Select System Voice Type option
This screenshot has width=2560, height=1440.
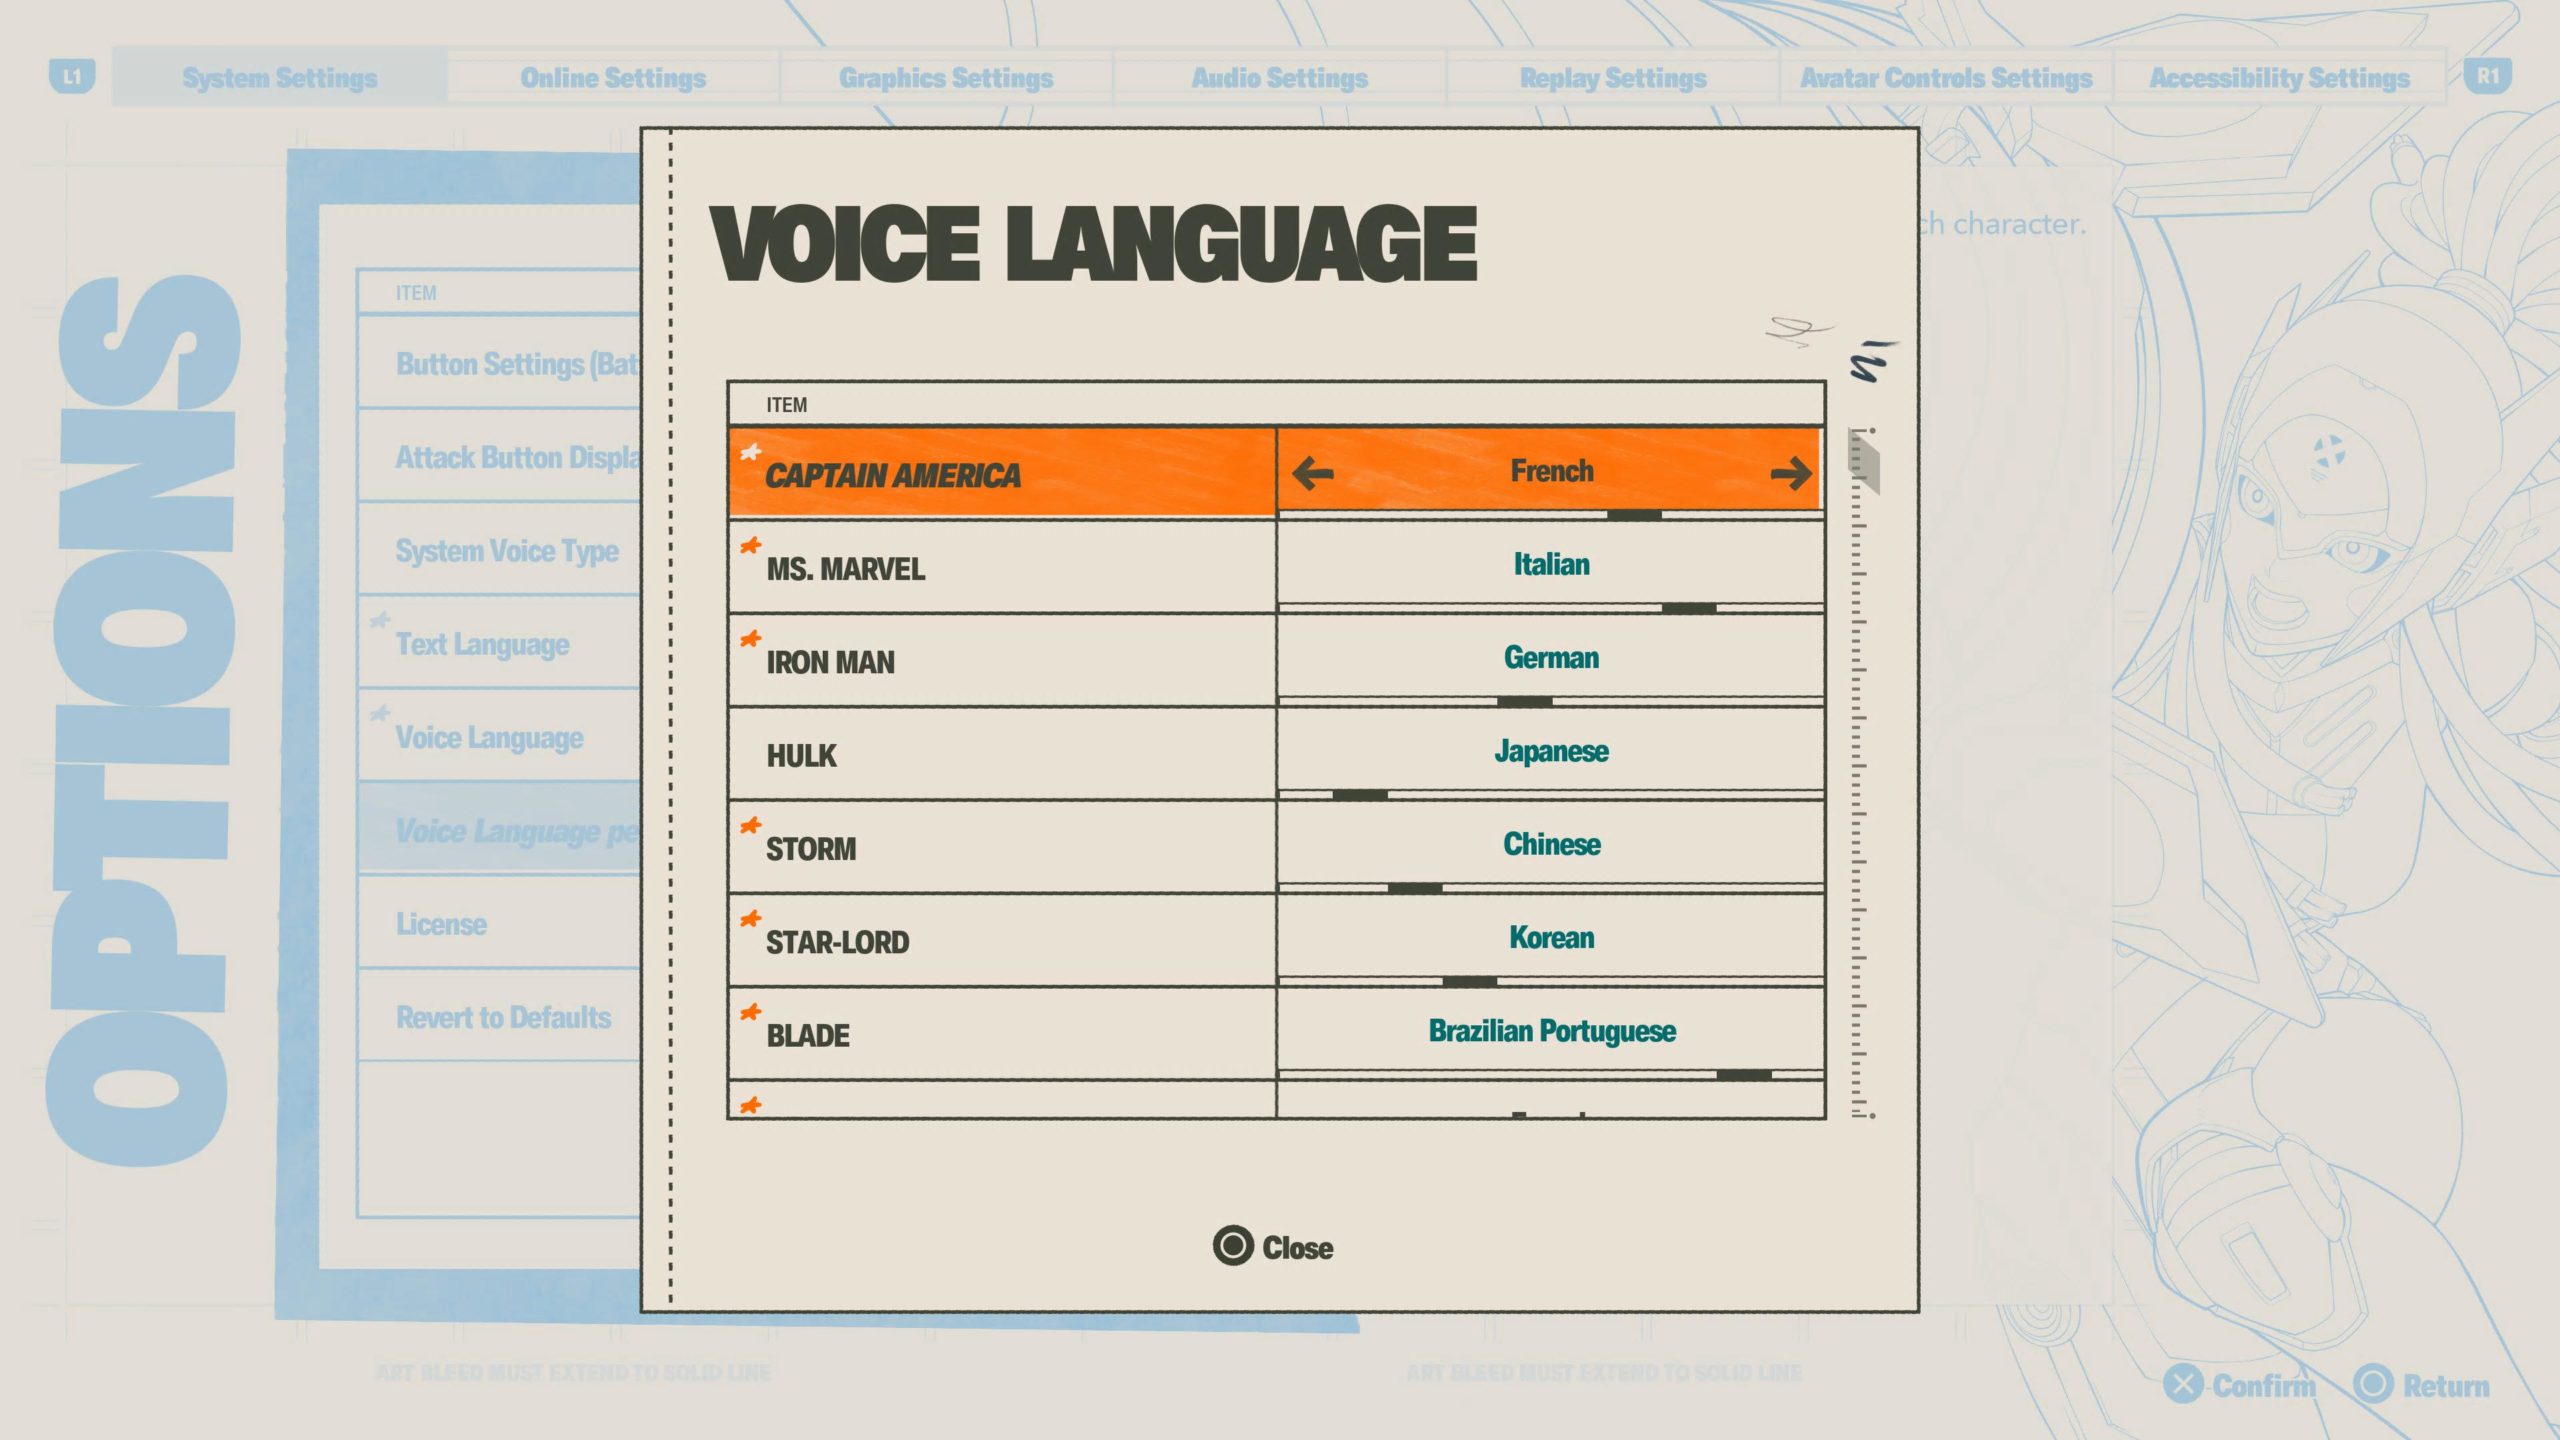500,550
